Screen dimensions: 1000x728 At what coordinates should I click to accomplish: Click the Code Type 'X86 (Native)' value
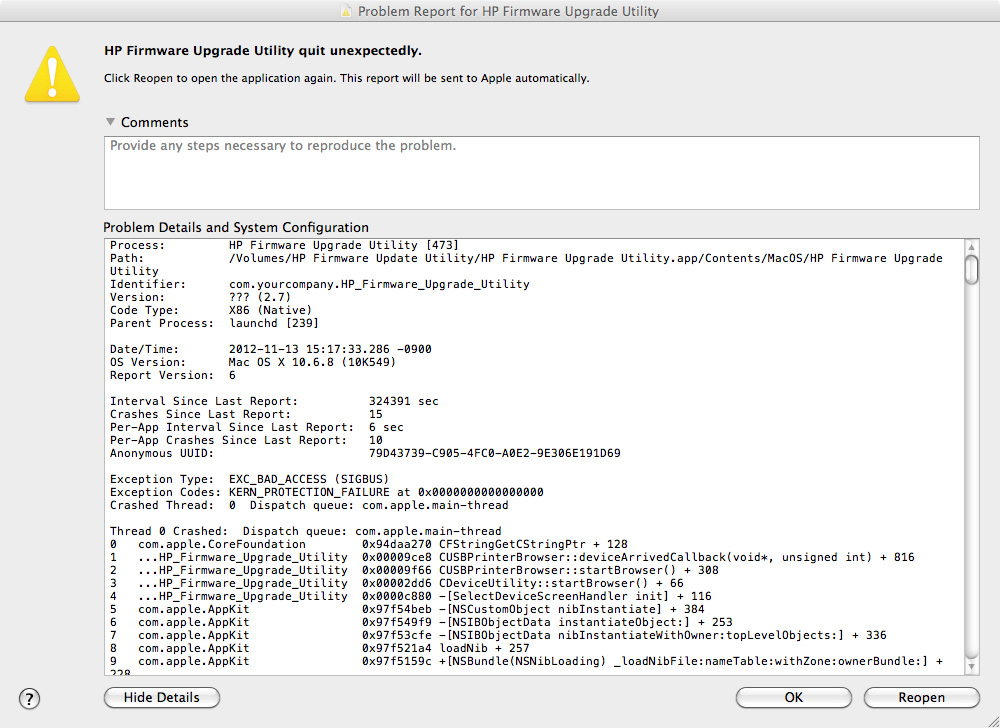tap(270, 310)
